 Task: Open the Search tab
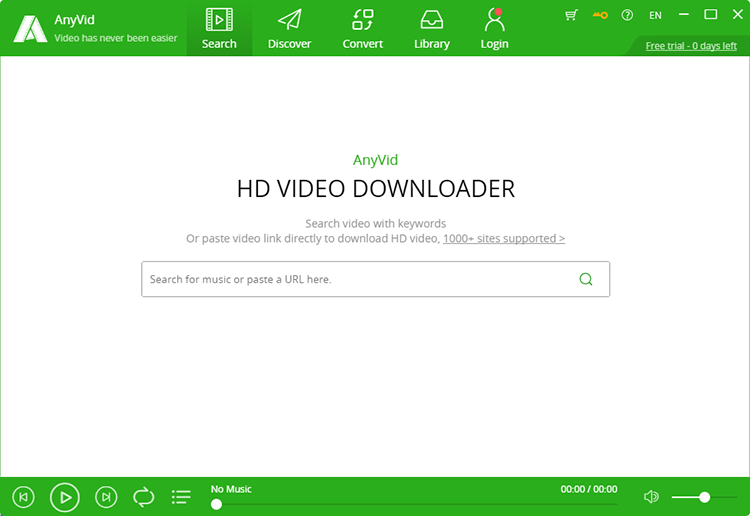tap(219, 29)
